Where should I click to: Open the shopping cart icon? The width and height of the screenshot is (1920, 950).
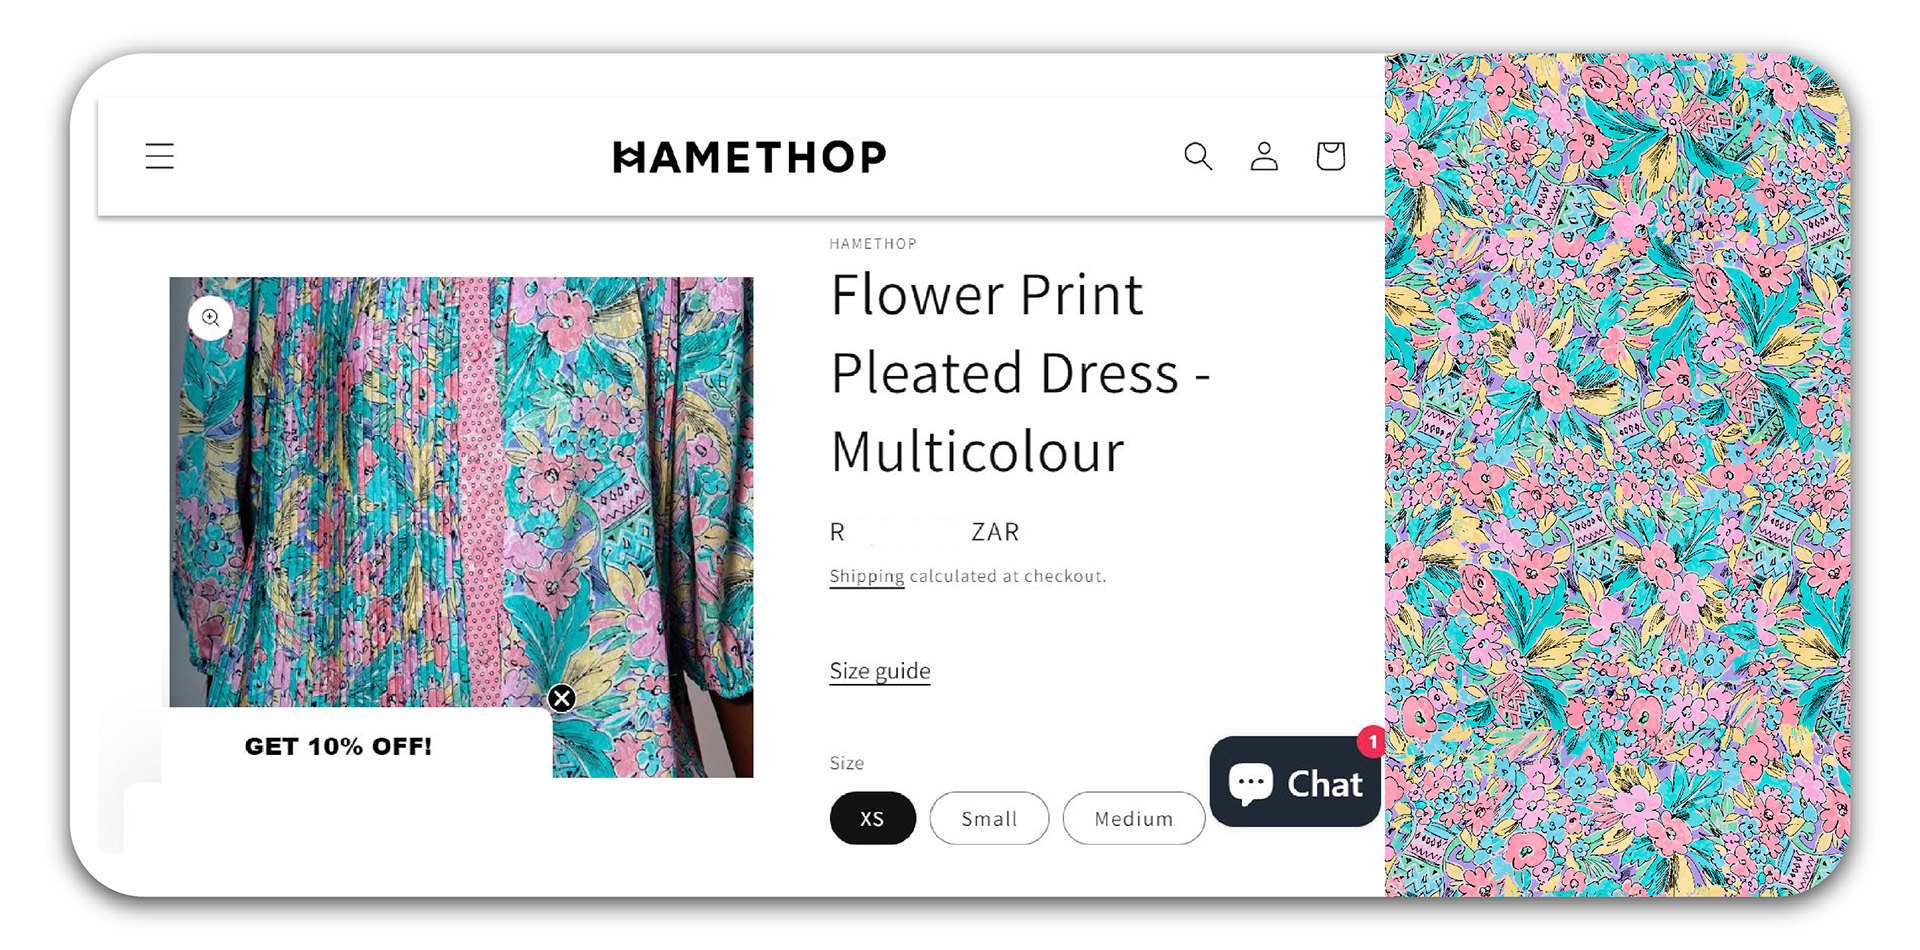(x=1330, y=156)
